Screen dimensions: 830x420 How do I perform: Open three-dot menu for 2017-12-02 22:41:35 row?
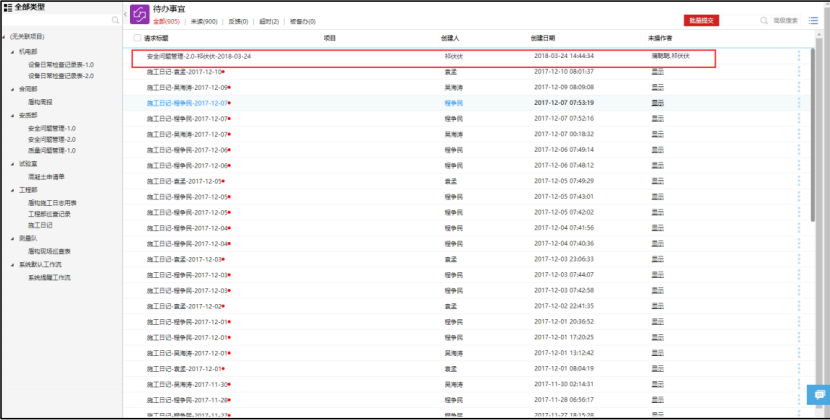pyautogui.click(x=799, y=306)
